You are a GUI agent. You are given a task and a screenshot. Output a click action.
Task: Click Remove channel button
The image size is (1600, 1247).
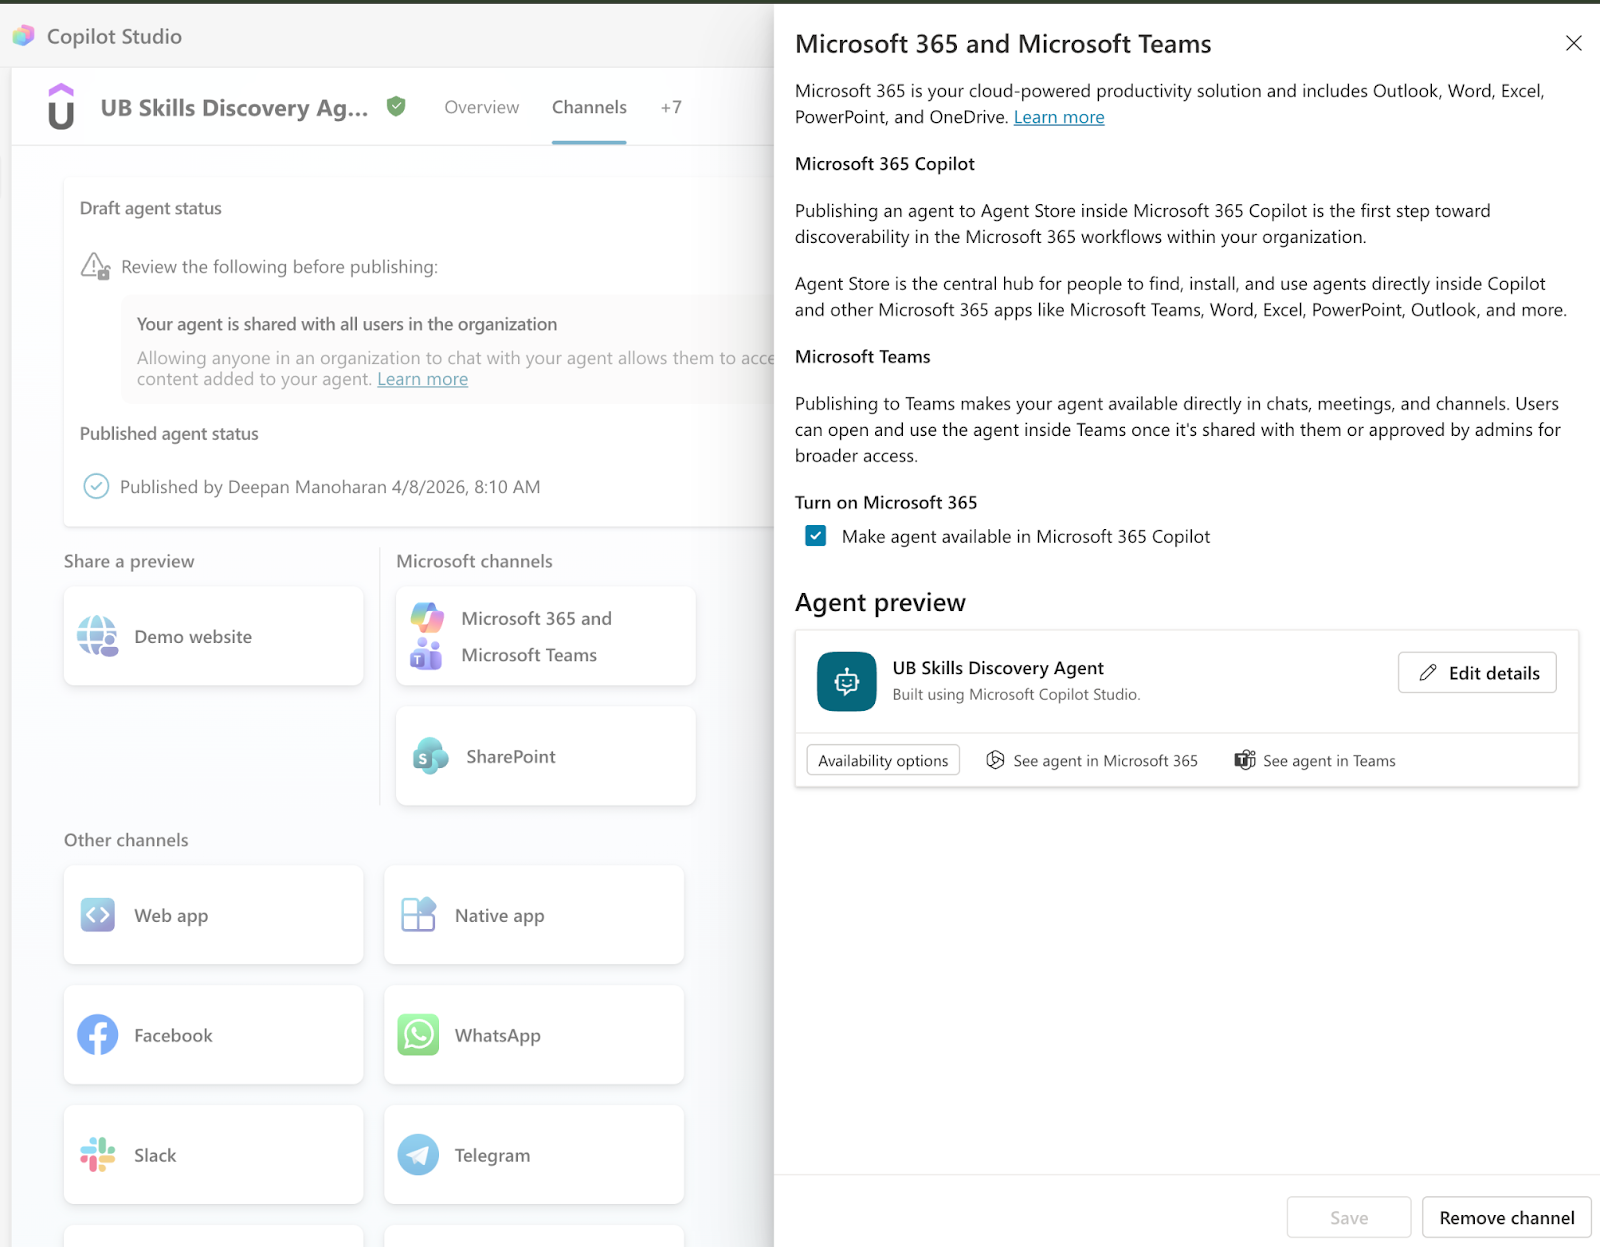point(1507,1217)
